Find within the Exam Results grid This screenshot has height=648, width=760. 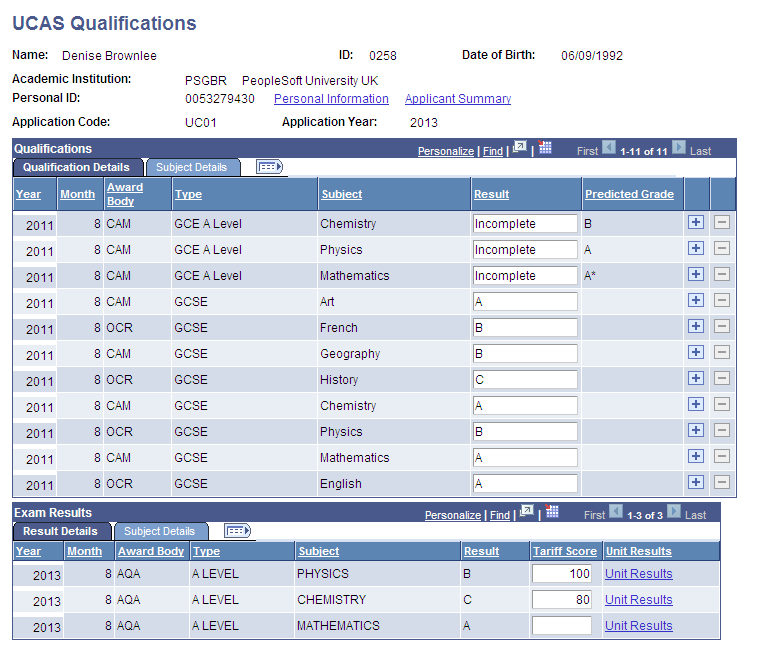coord(500,515)
